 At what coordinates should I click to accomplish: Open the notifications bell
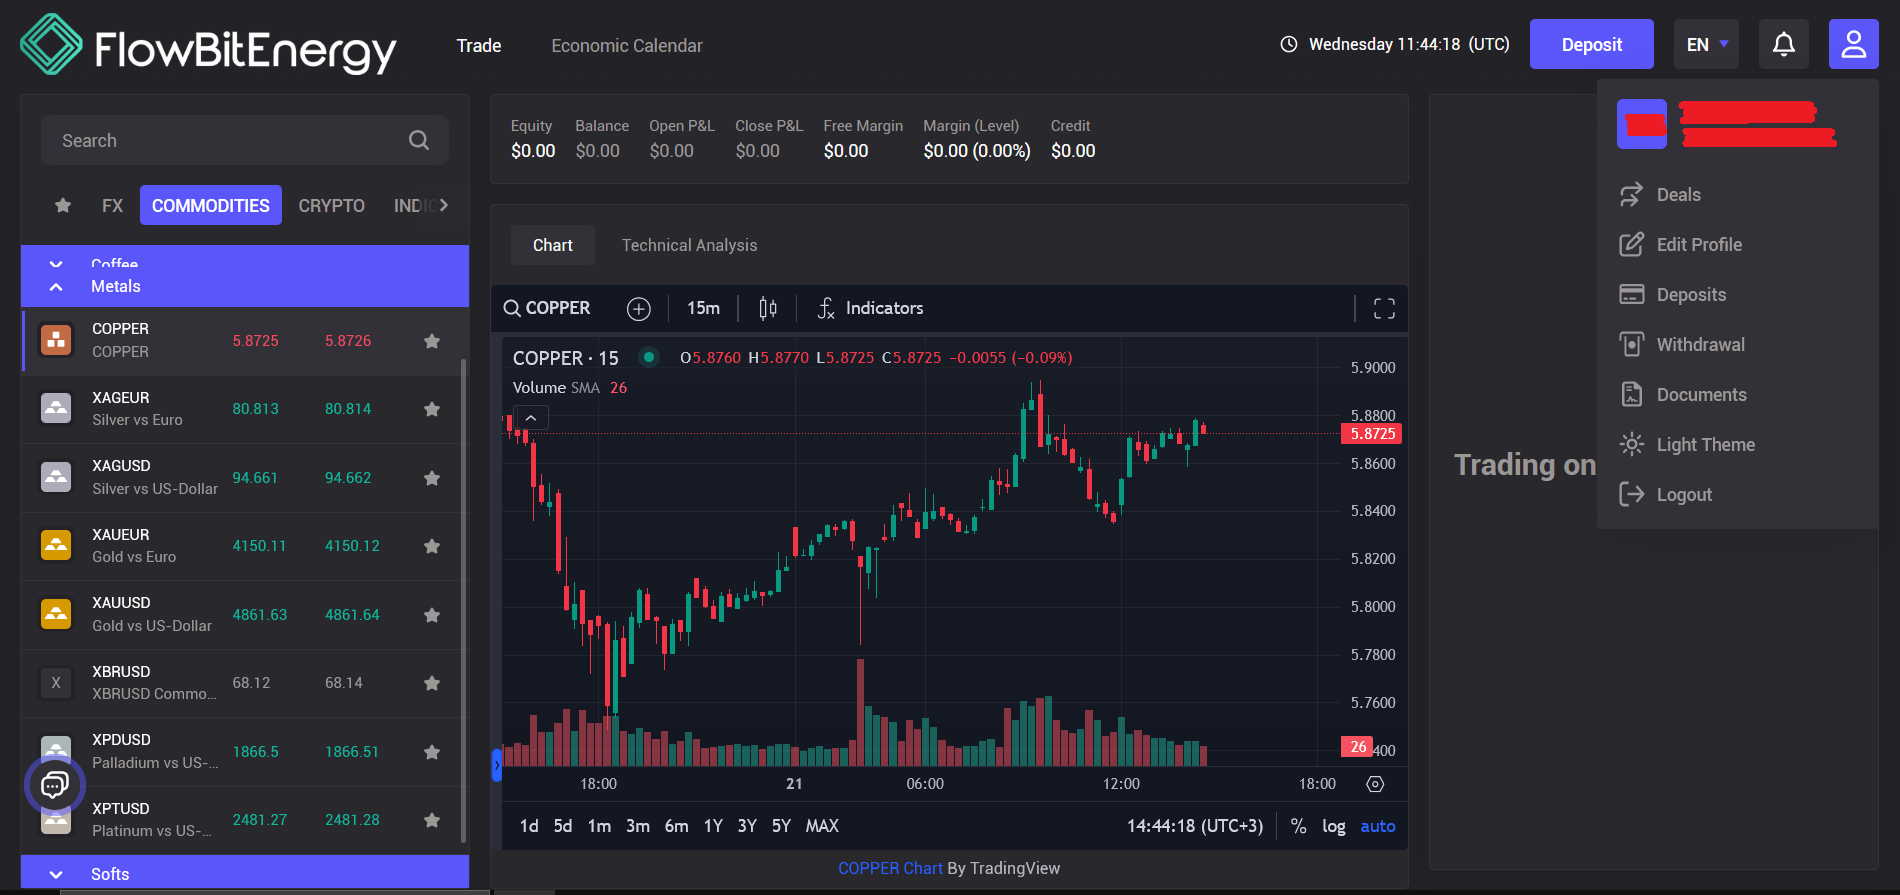click(1783, 44)
